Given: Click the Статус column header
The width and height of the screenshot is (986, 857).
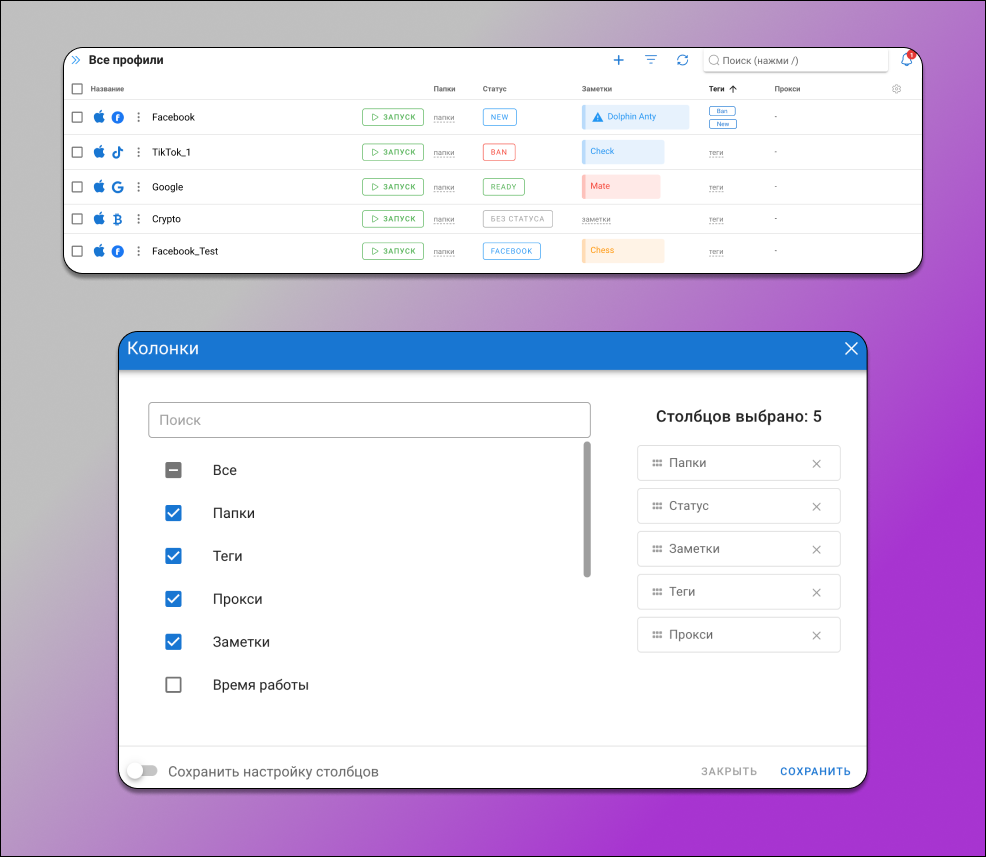Looking at the screenshot, I should coord(494,89).
